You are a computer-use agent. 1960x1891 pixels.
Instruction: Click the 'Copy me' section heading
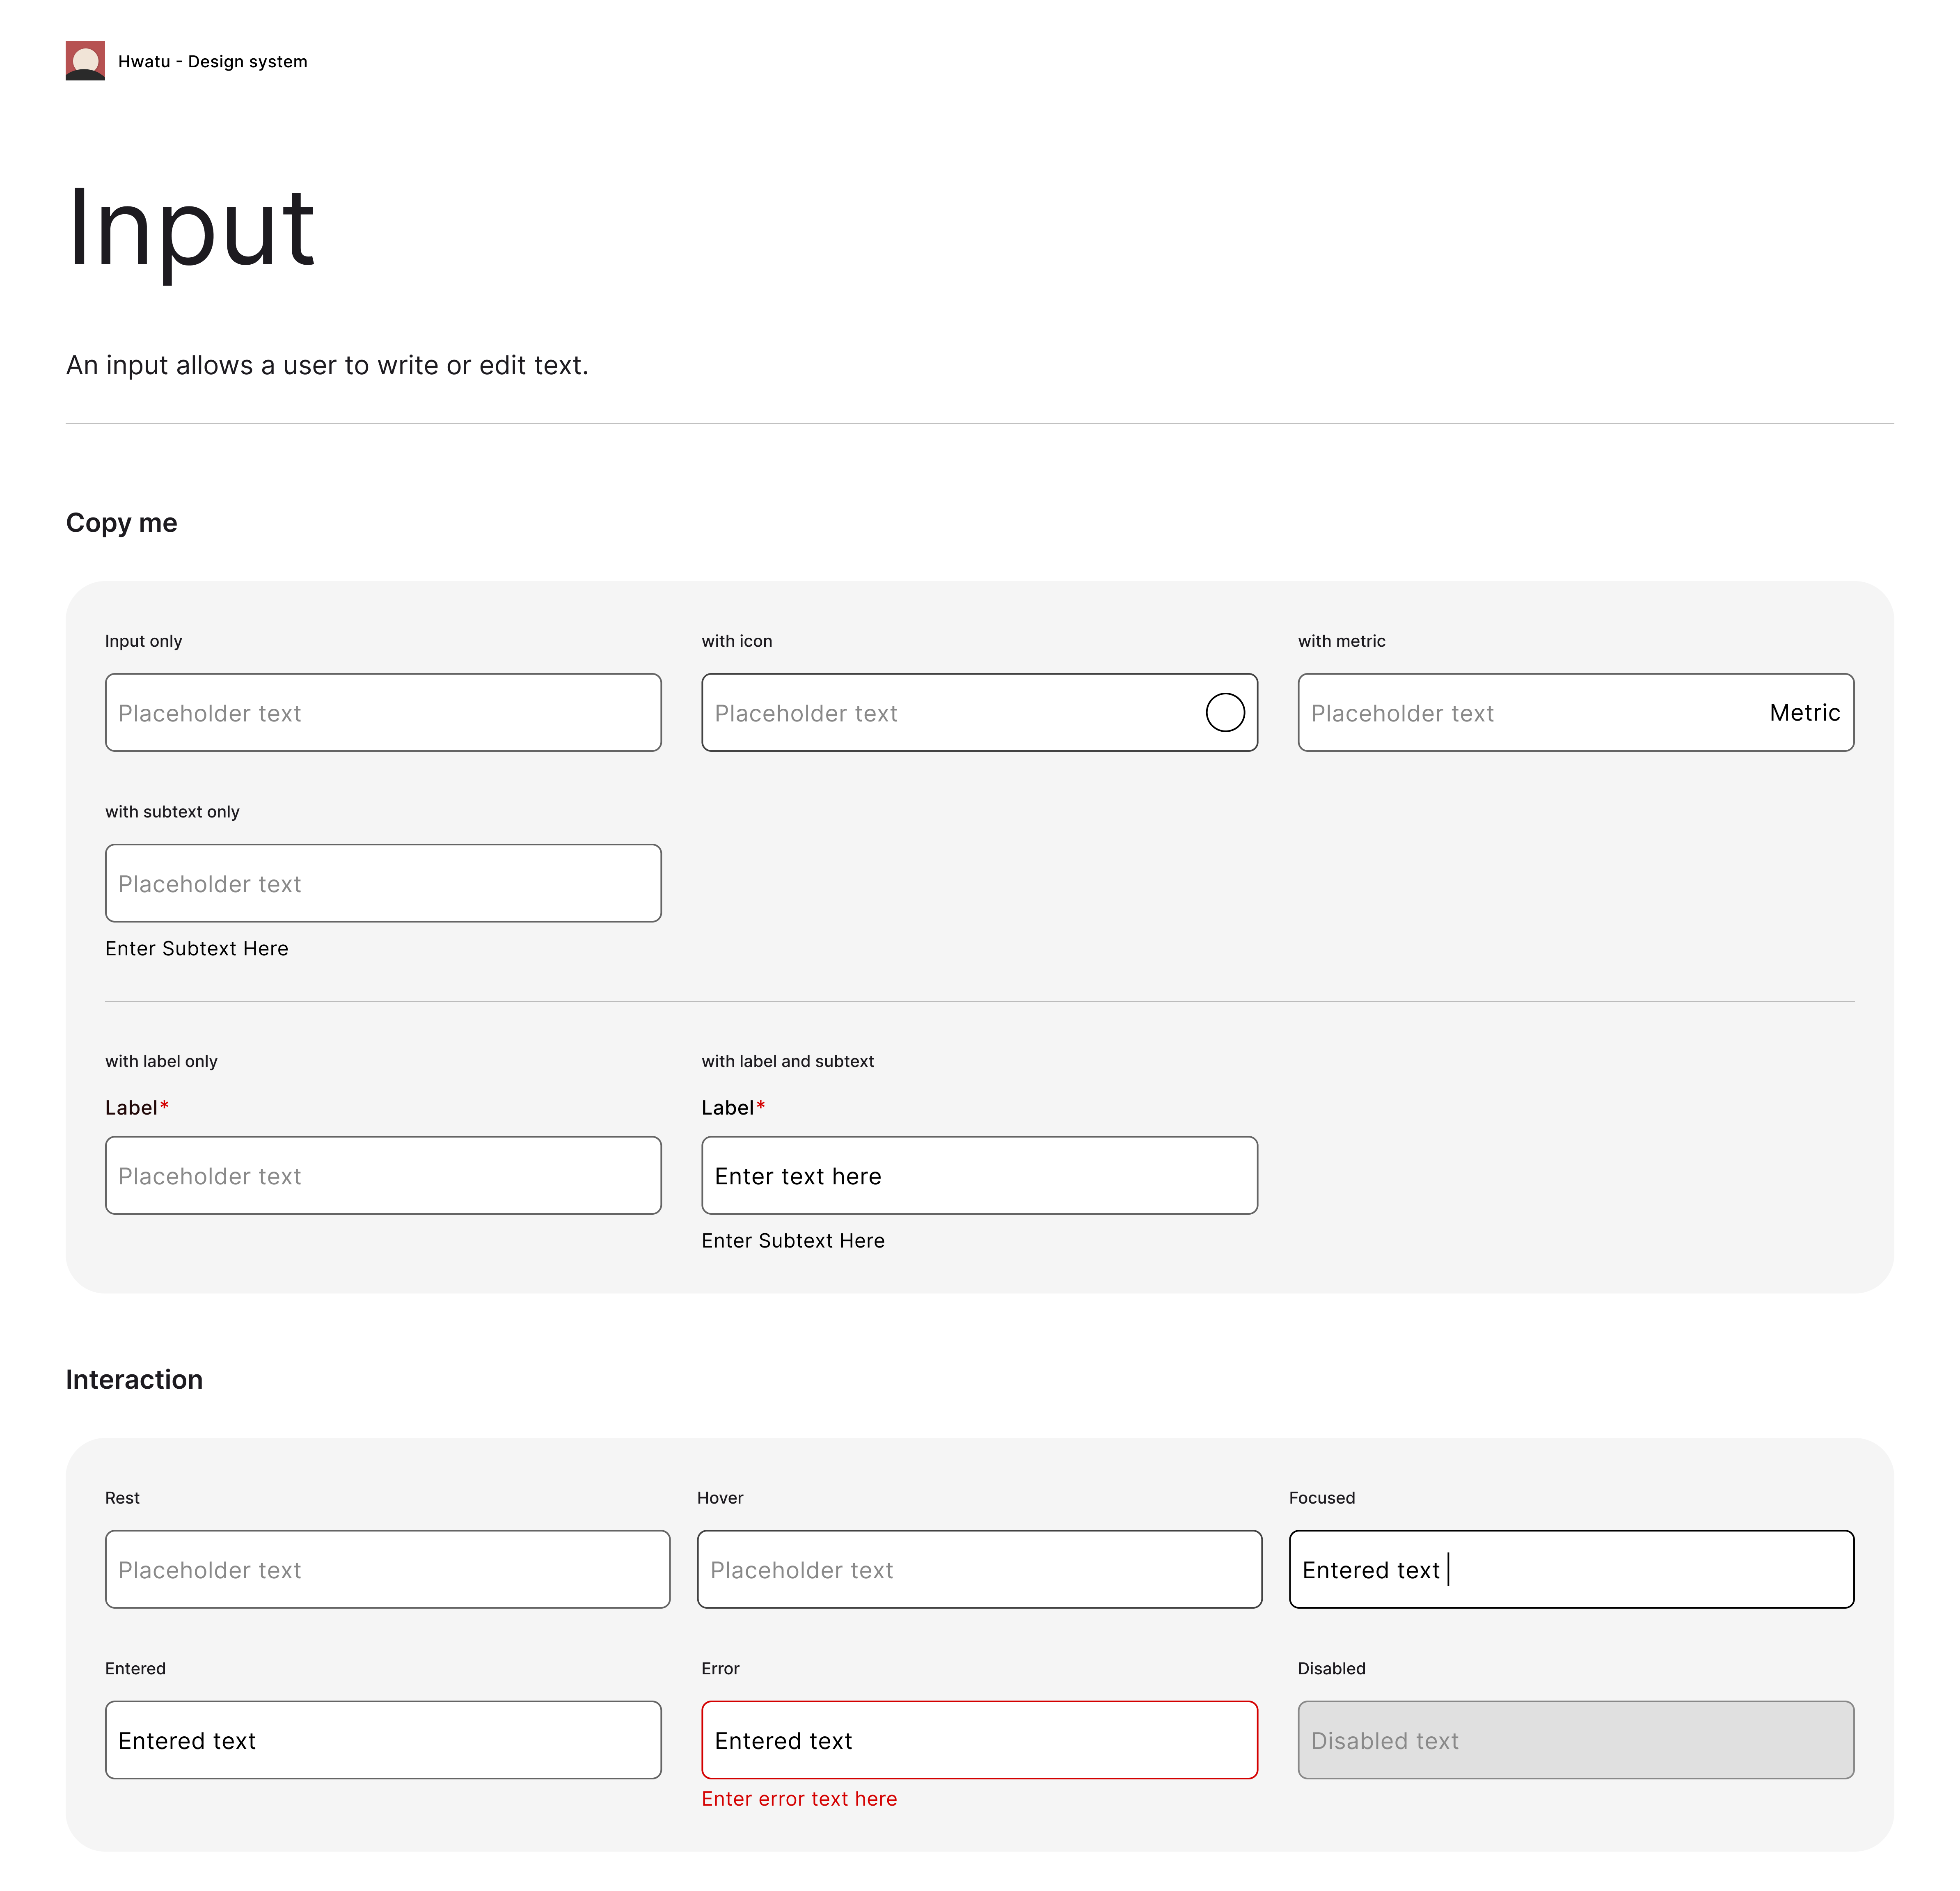tap(122, 523)
